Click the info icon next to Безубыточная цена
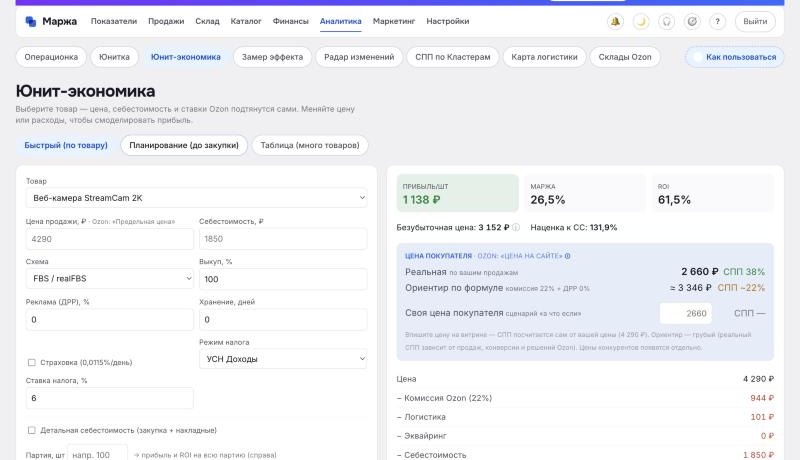Image resolution: width=800 pixels, height=460 pixels. point(516,227)
